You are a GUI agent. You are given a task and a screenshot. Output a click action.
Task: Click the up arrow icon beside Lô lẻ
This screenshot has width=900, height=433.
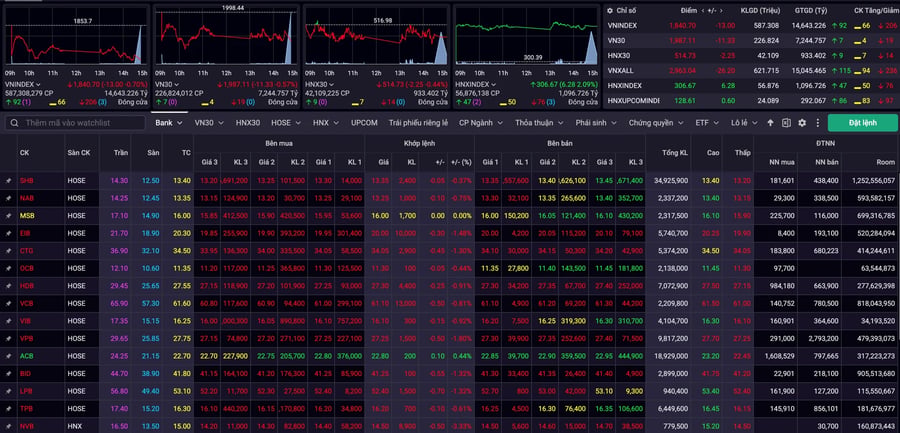[770, 123]
